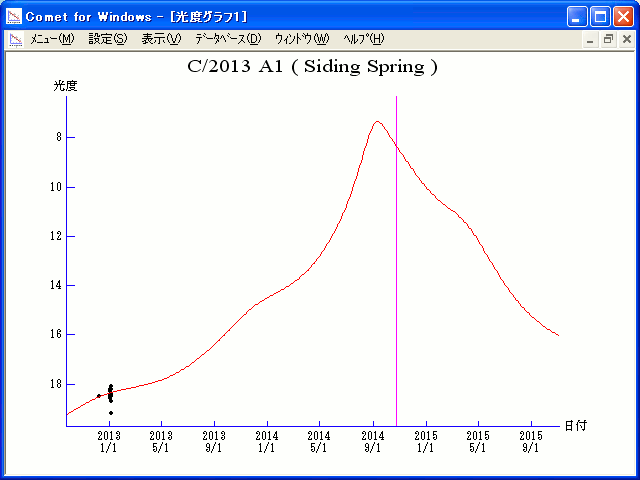Click the 2015 9/1 date label
Image resolution: width=640 pixels, height=480 pixels.
pos(531,442)
